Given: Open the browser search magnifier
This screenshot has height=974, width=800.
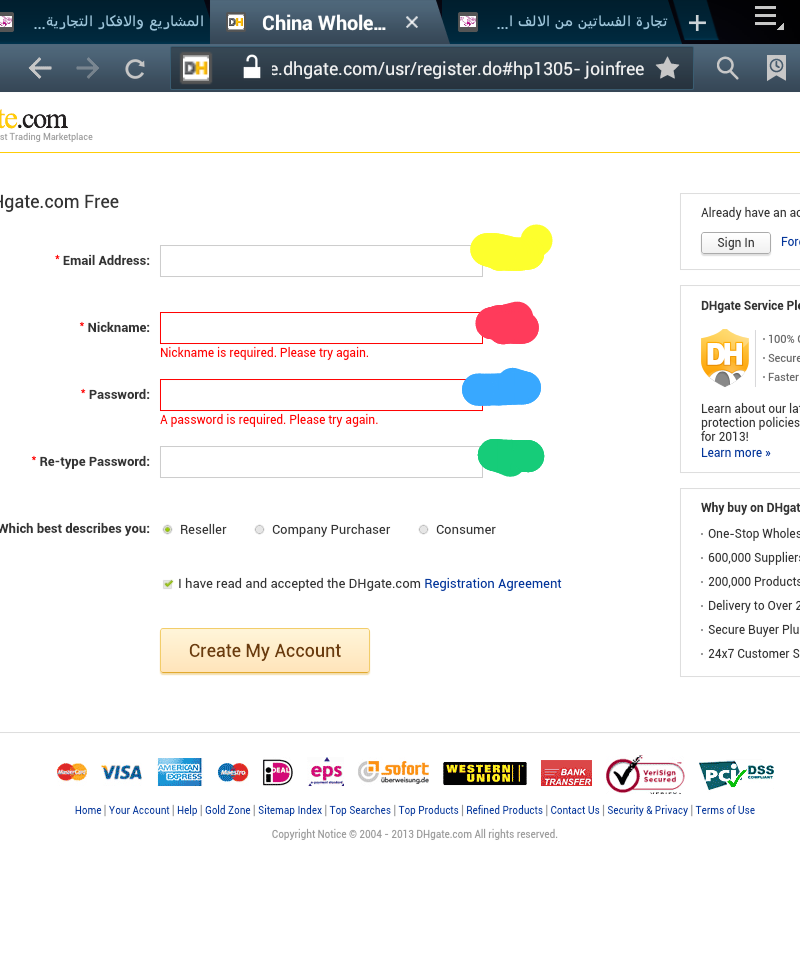Looking at the screenshot, I should [728, 68].
